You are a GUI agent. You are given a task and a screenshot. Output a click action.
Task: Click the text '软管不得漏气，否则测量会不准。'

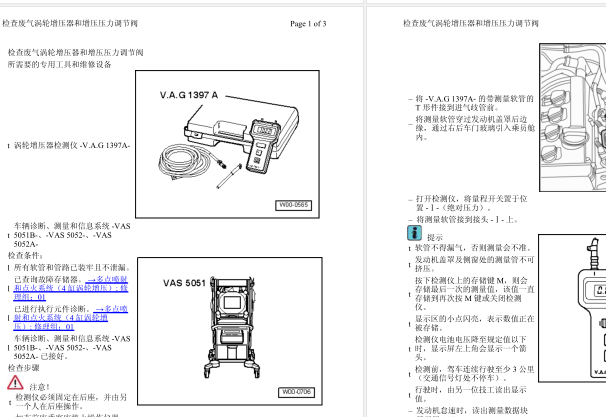pyautogui.click(x=473, y=248)
